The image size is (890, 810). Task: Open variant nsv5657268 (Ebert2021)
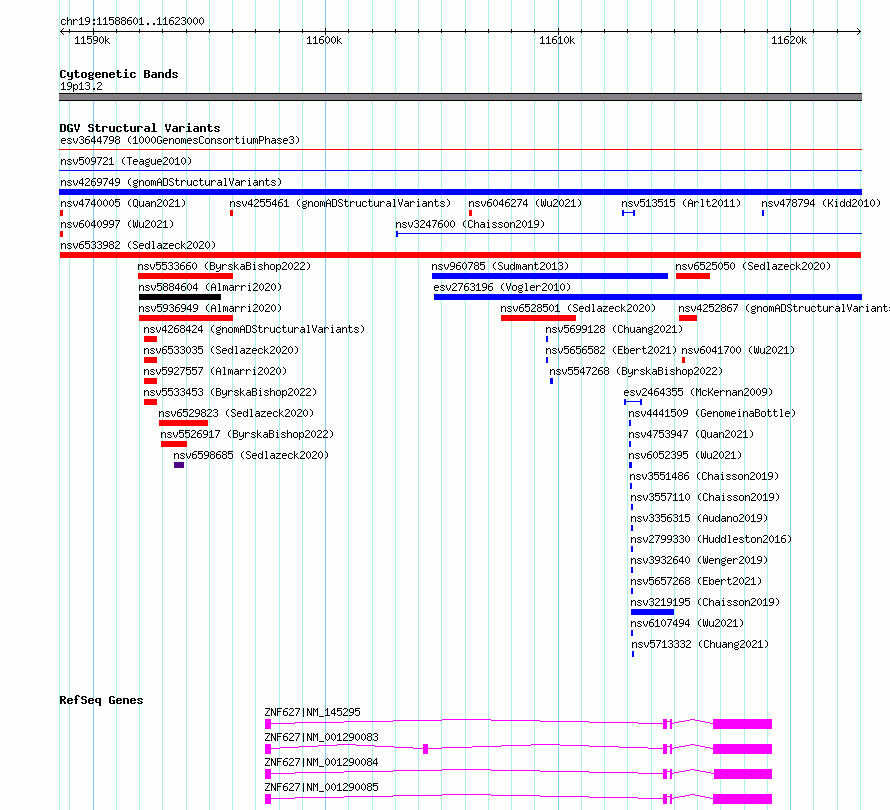click(696, 581)
